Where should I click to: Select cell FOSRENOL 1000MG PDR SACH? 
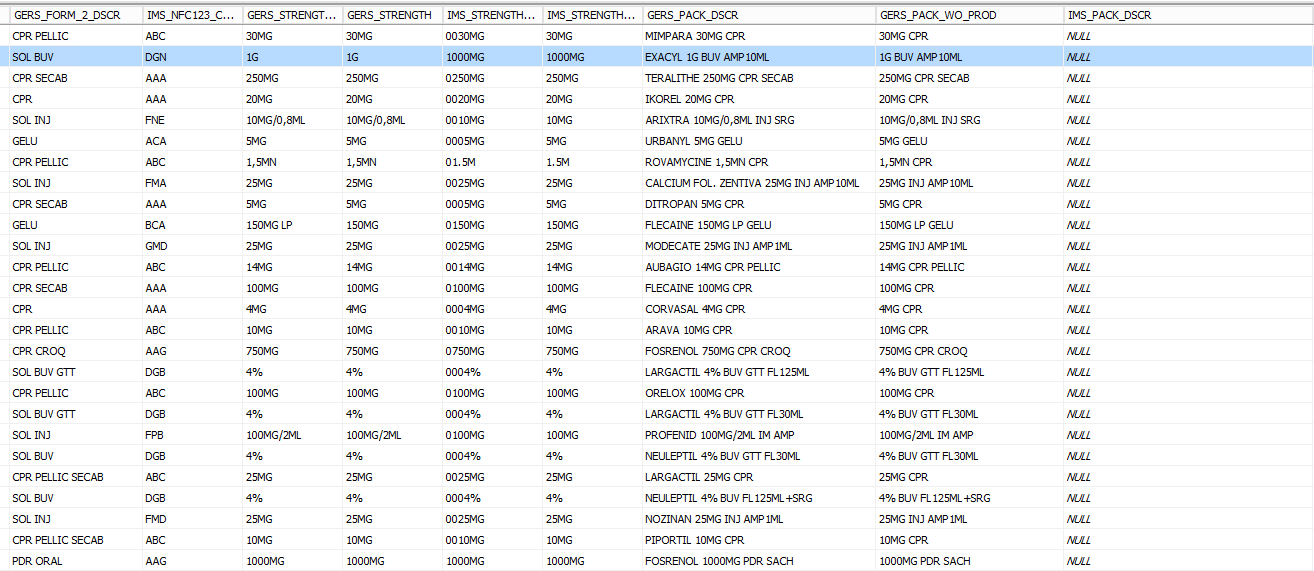pos(759,561)
